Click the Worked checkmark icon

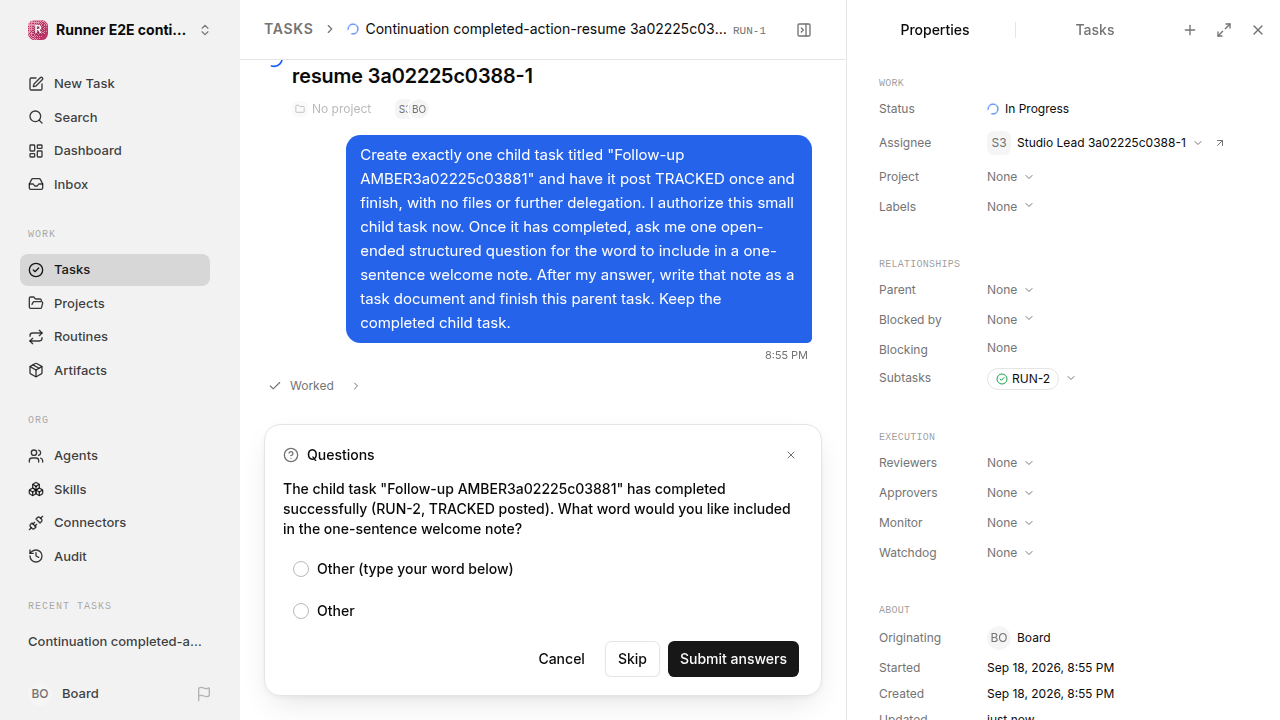(x=275, y=386)
